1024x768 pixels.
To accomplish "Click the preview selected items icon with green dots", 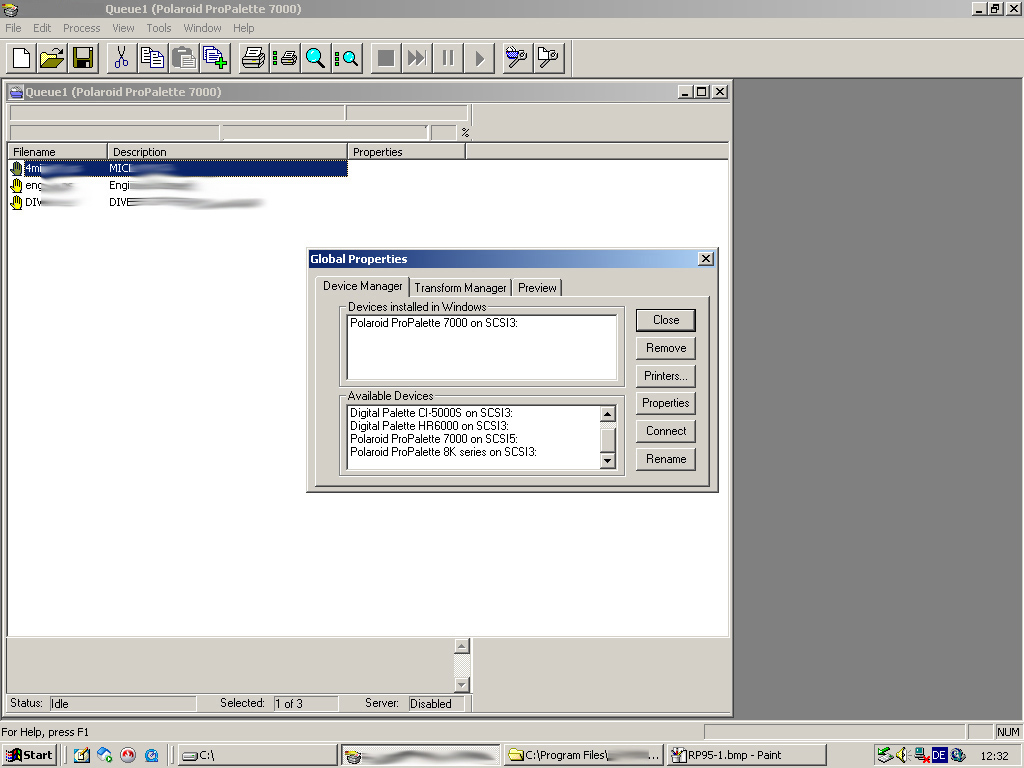I will (347, 58).
